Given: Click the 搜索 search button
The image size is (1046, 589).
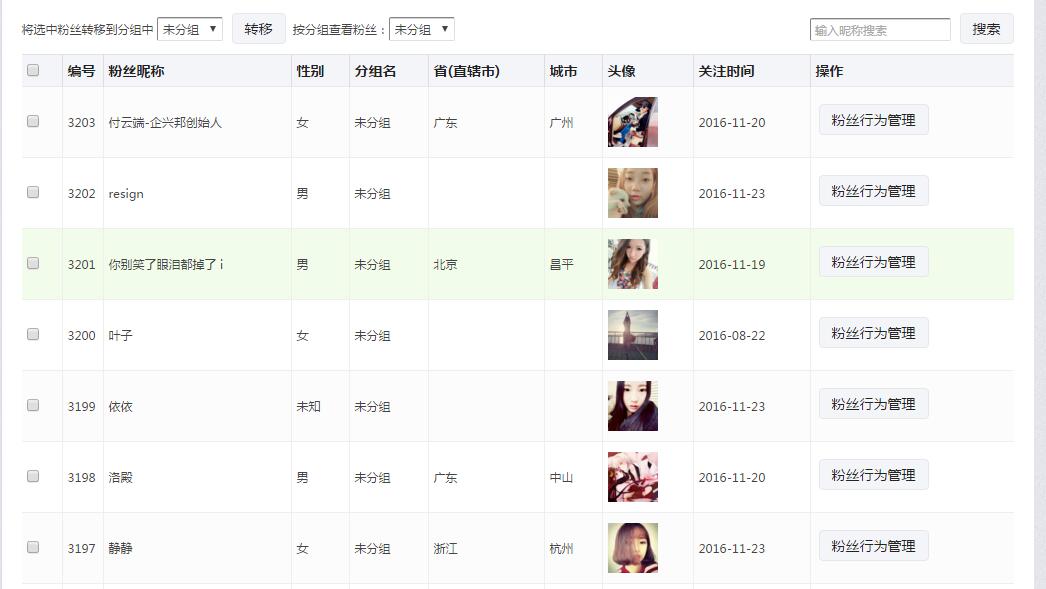Looking at the screenshot, I should click(986, 29).
